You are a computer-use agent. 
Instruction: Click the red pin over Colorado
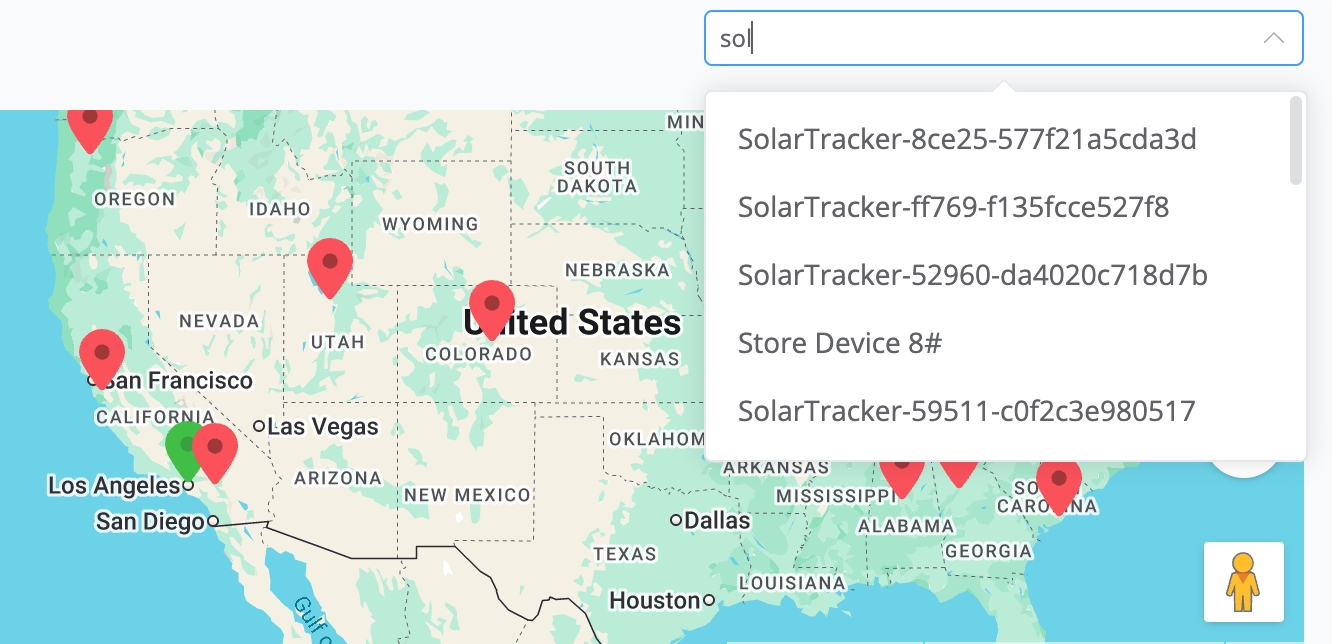491,305
